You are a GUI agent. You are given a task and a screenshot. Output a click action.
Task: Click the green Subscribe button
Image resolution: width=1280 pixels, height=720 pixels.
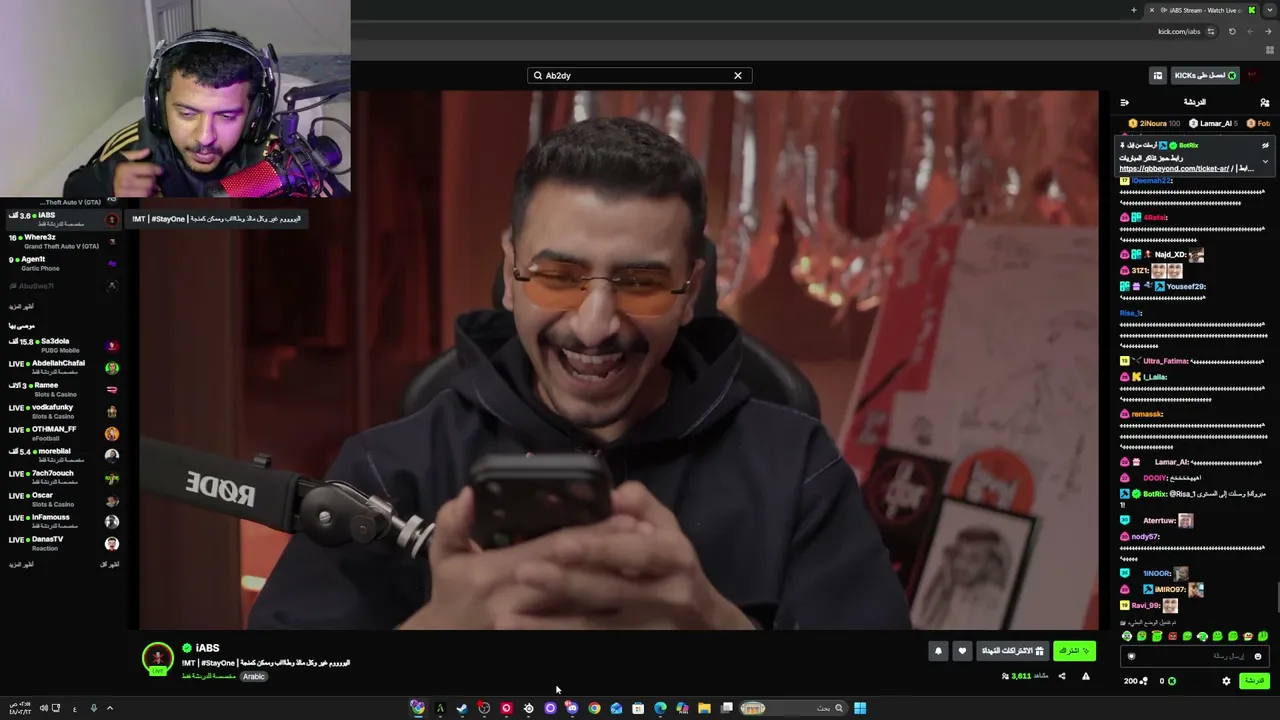1075,651
